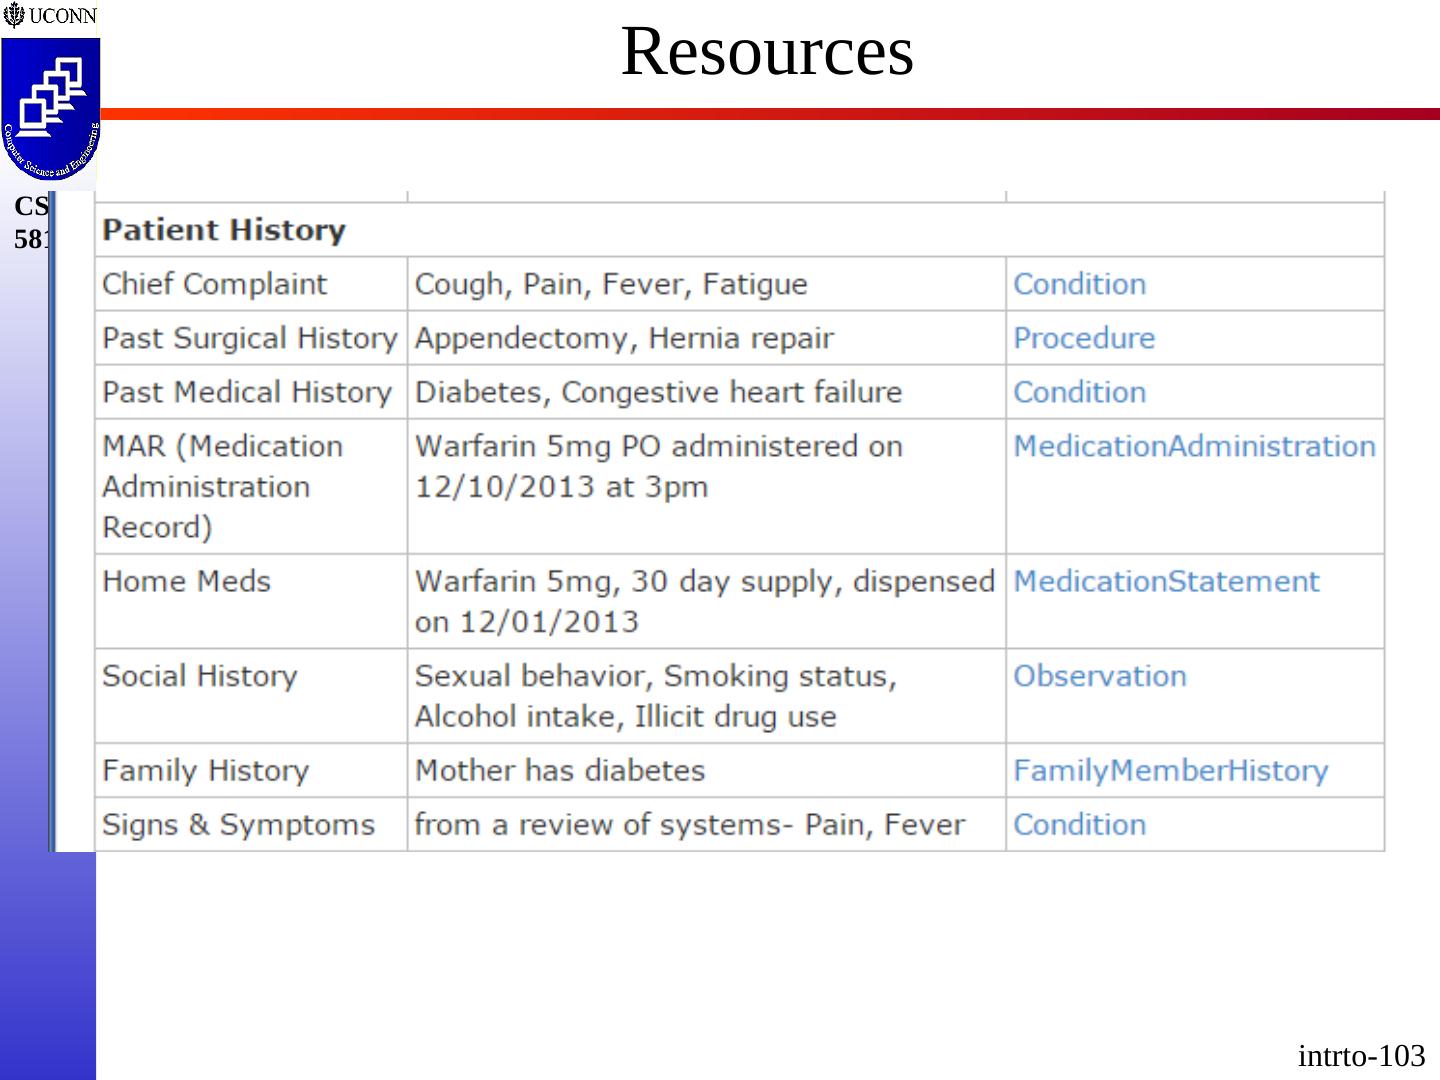Follow the MedicationAdministration link
1440x1080 pixels.
1194,446
